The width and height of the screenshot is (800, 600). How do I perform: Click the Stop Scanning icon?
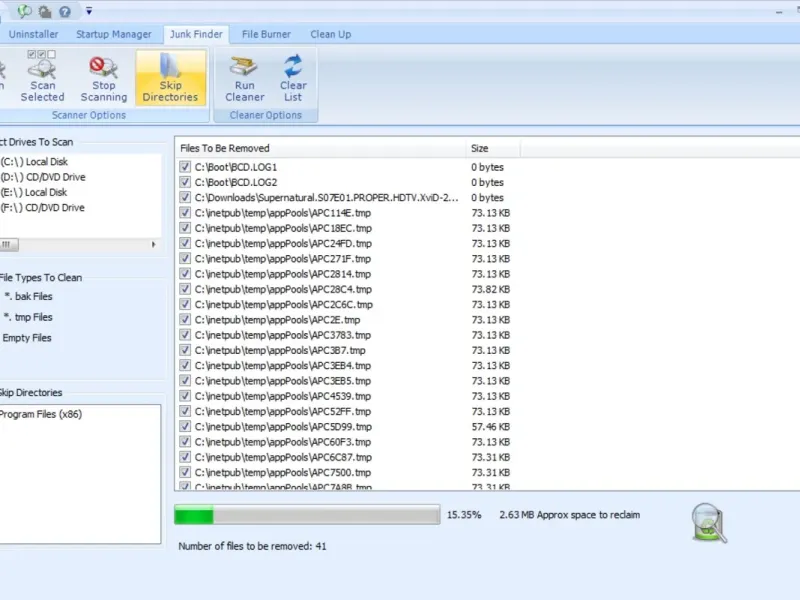click(104, 77)
